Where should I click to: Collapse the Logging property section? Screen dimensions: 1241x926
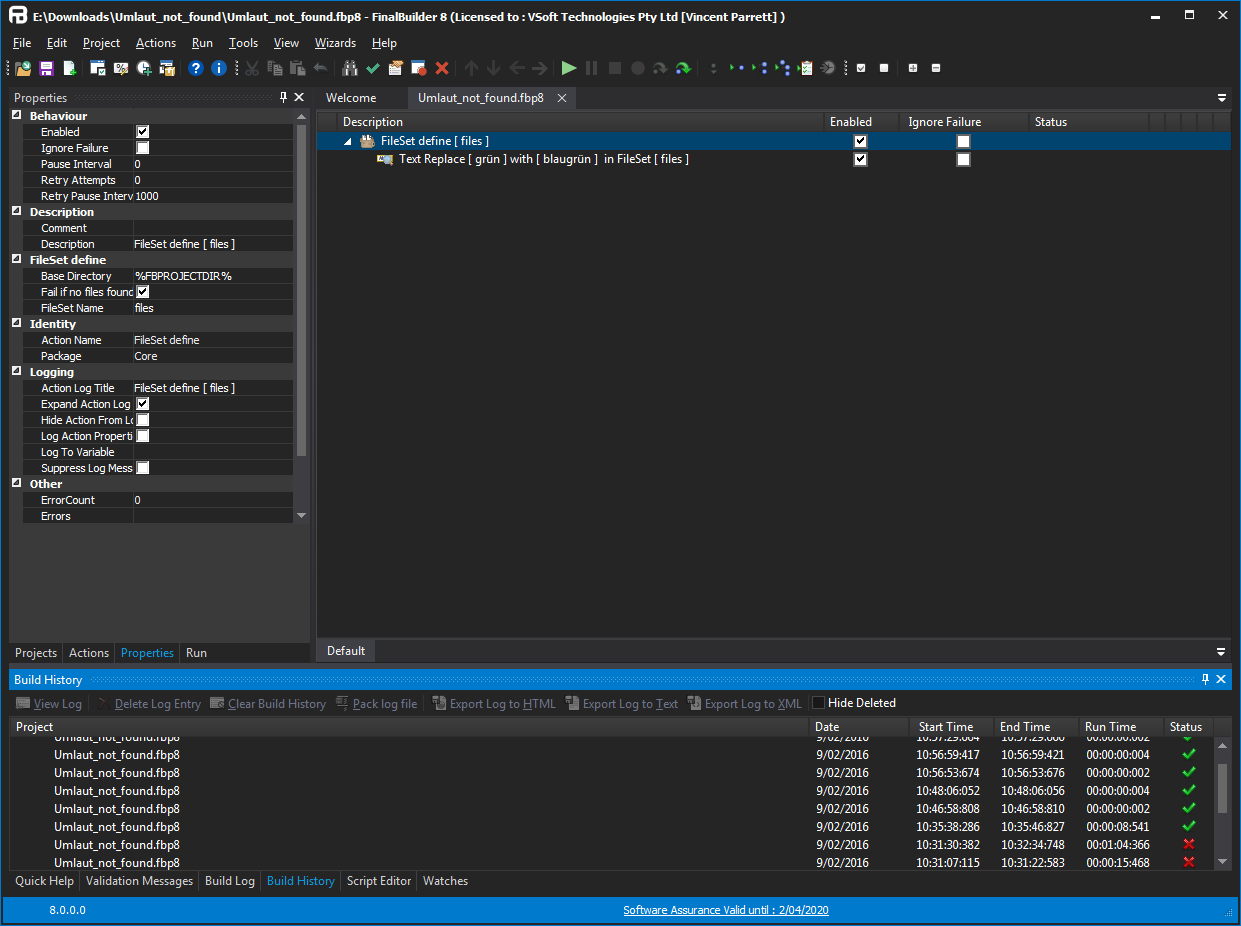tap(17, 372)
